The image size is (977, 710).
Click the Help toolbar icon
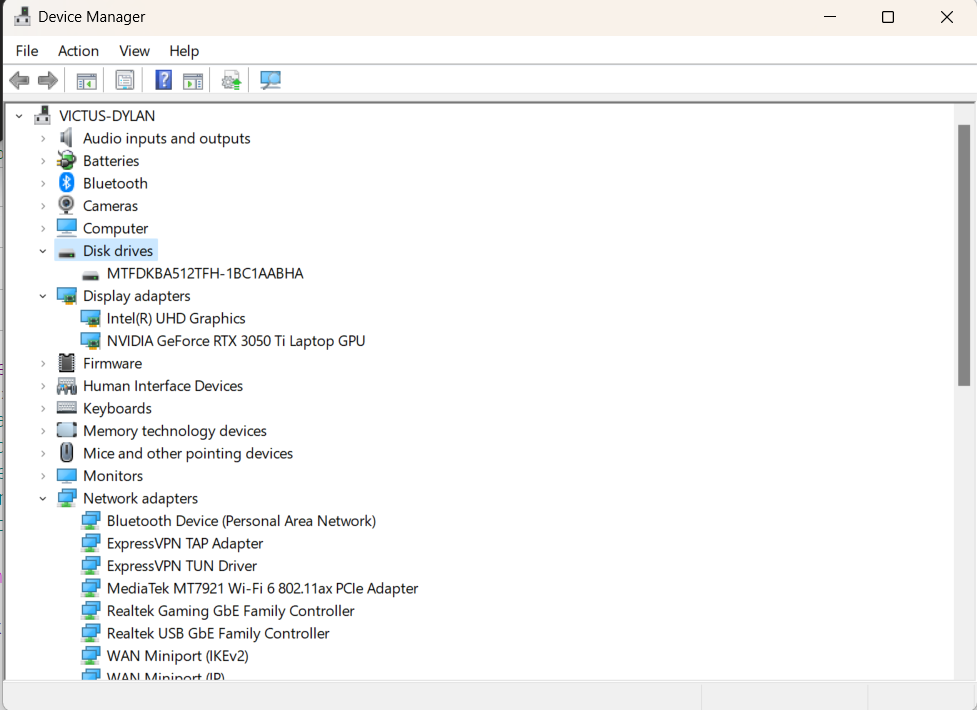(162, 80)
